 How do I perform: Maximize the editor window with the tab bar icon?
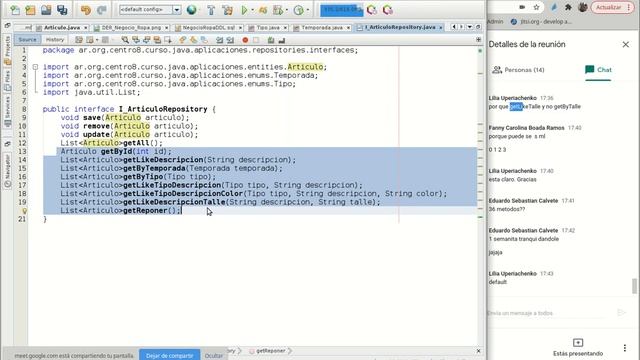coord(478,27)
